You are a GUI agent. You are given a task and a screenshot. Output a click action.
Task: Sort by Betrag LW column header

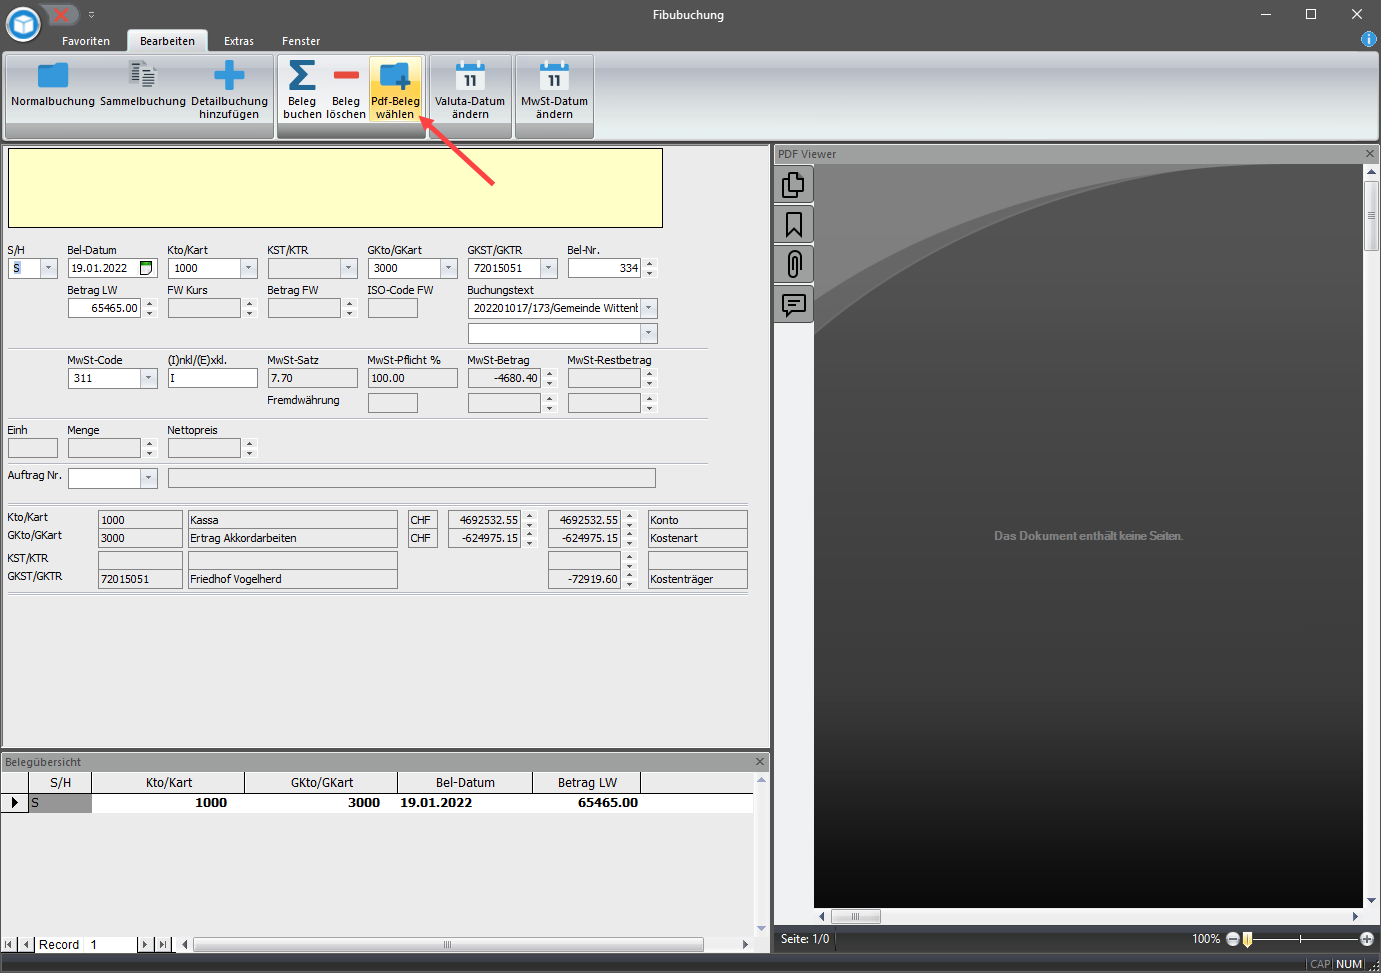(587, 782)
